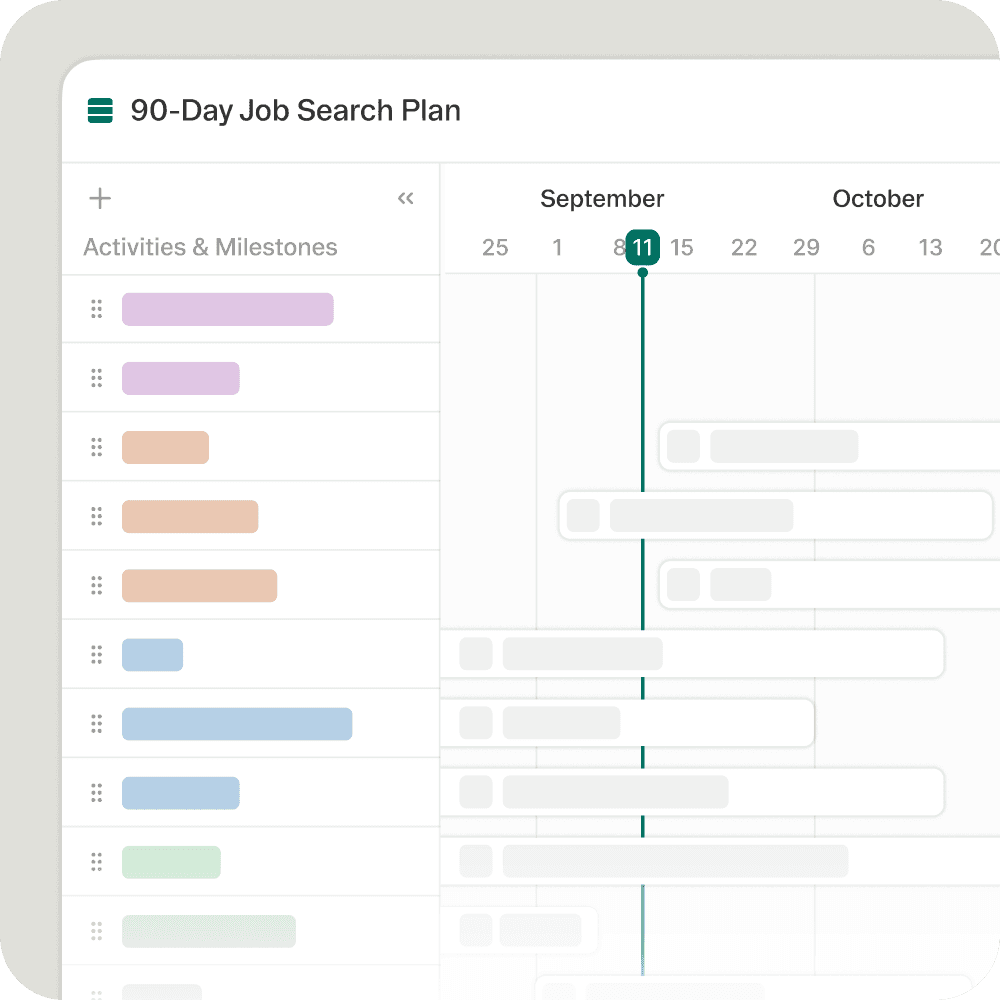
Task: Select the longest blue activity label
Action: 237,724
